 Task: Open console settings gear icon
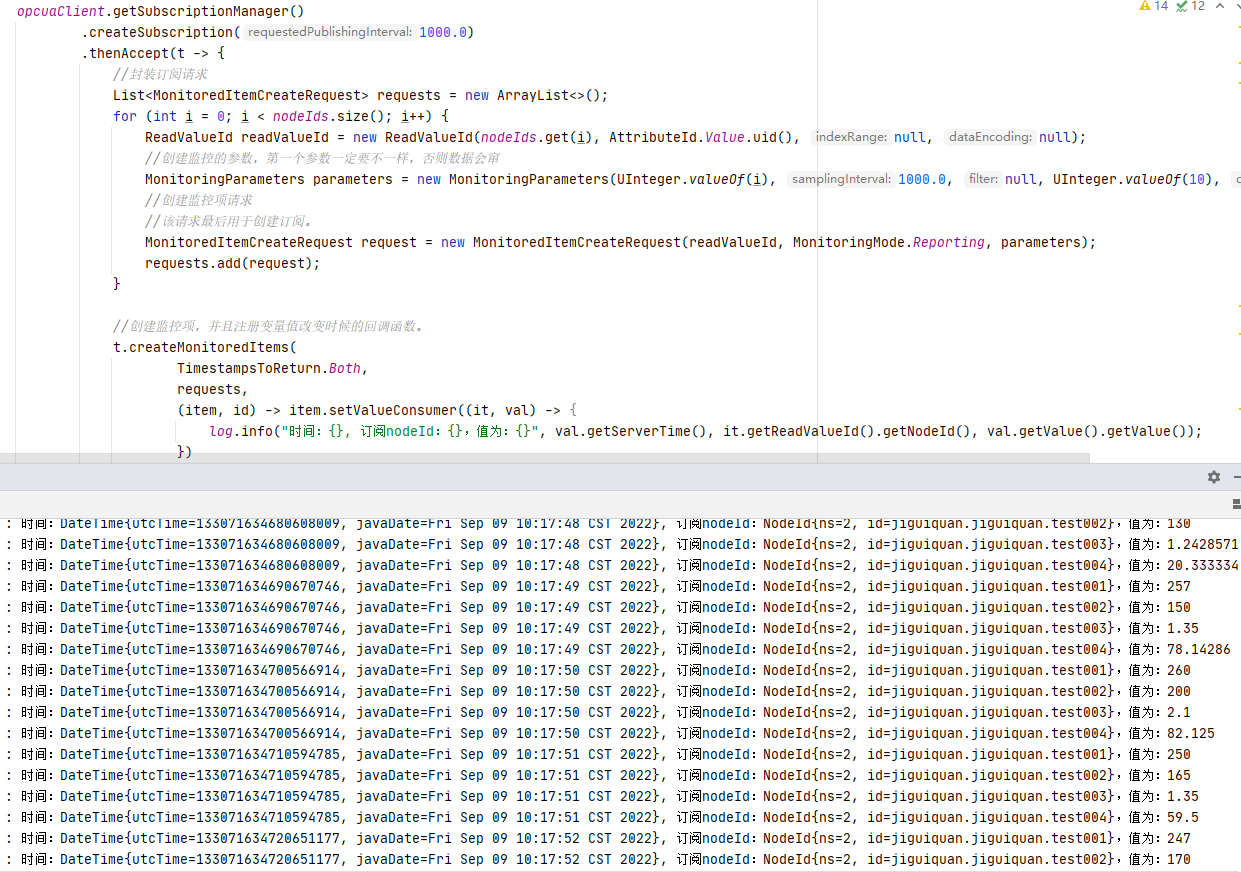pyautogui.click(x=1214, y=477)
